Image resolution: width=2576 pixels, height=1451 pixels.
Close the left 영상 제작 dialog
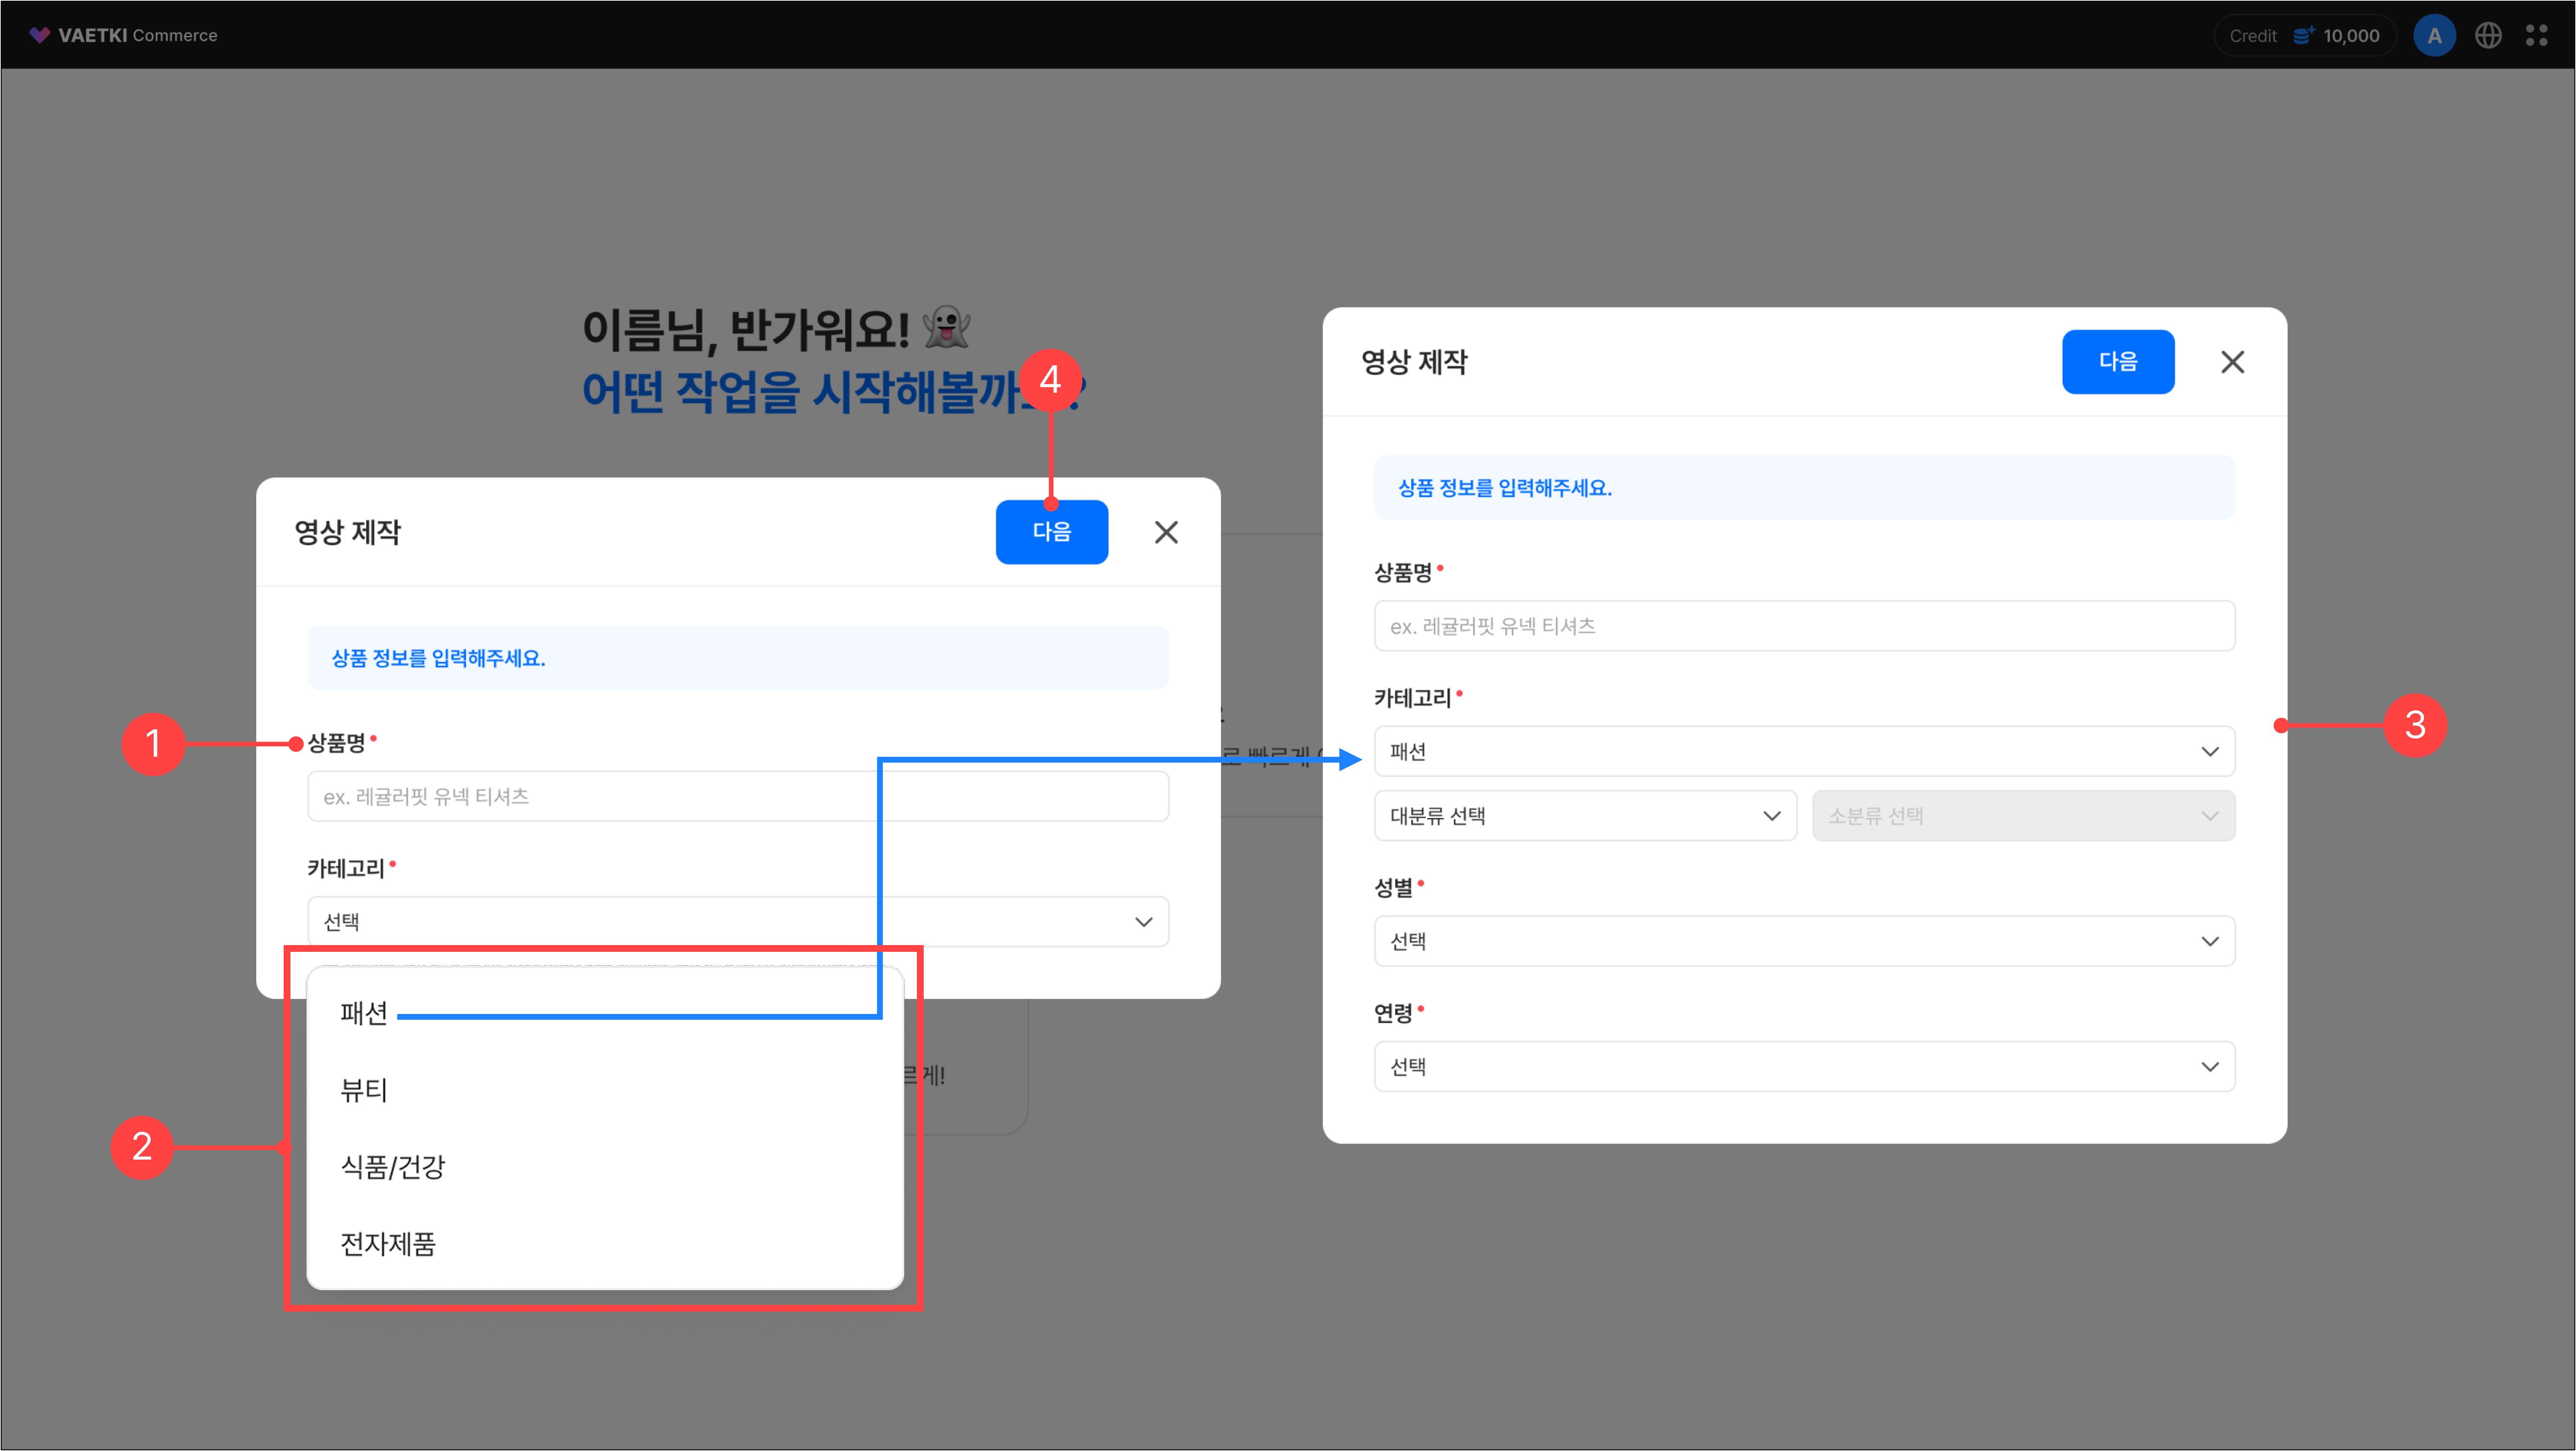click(1166, 532)
